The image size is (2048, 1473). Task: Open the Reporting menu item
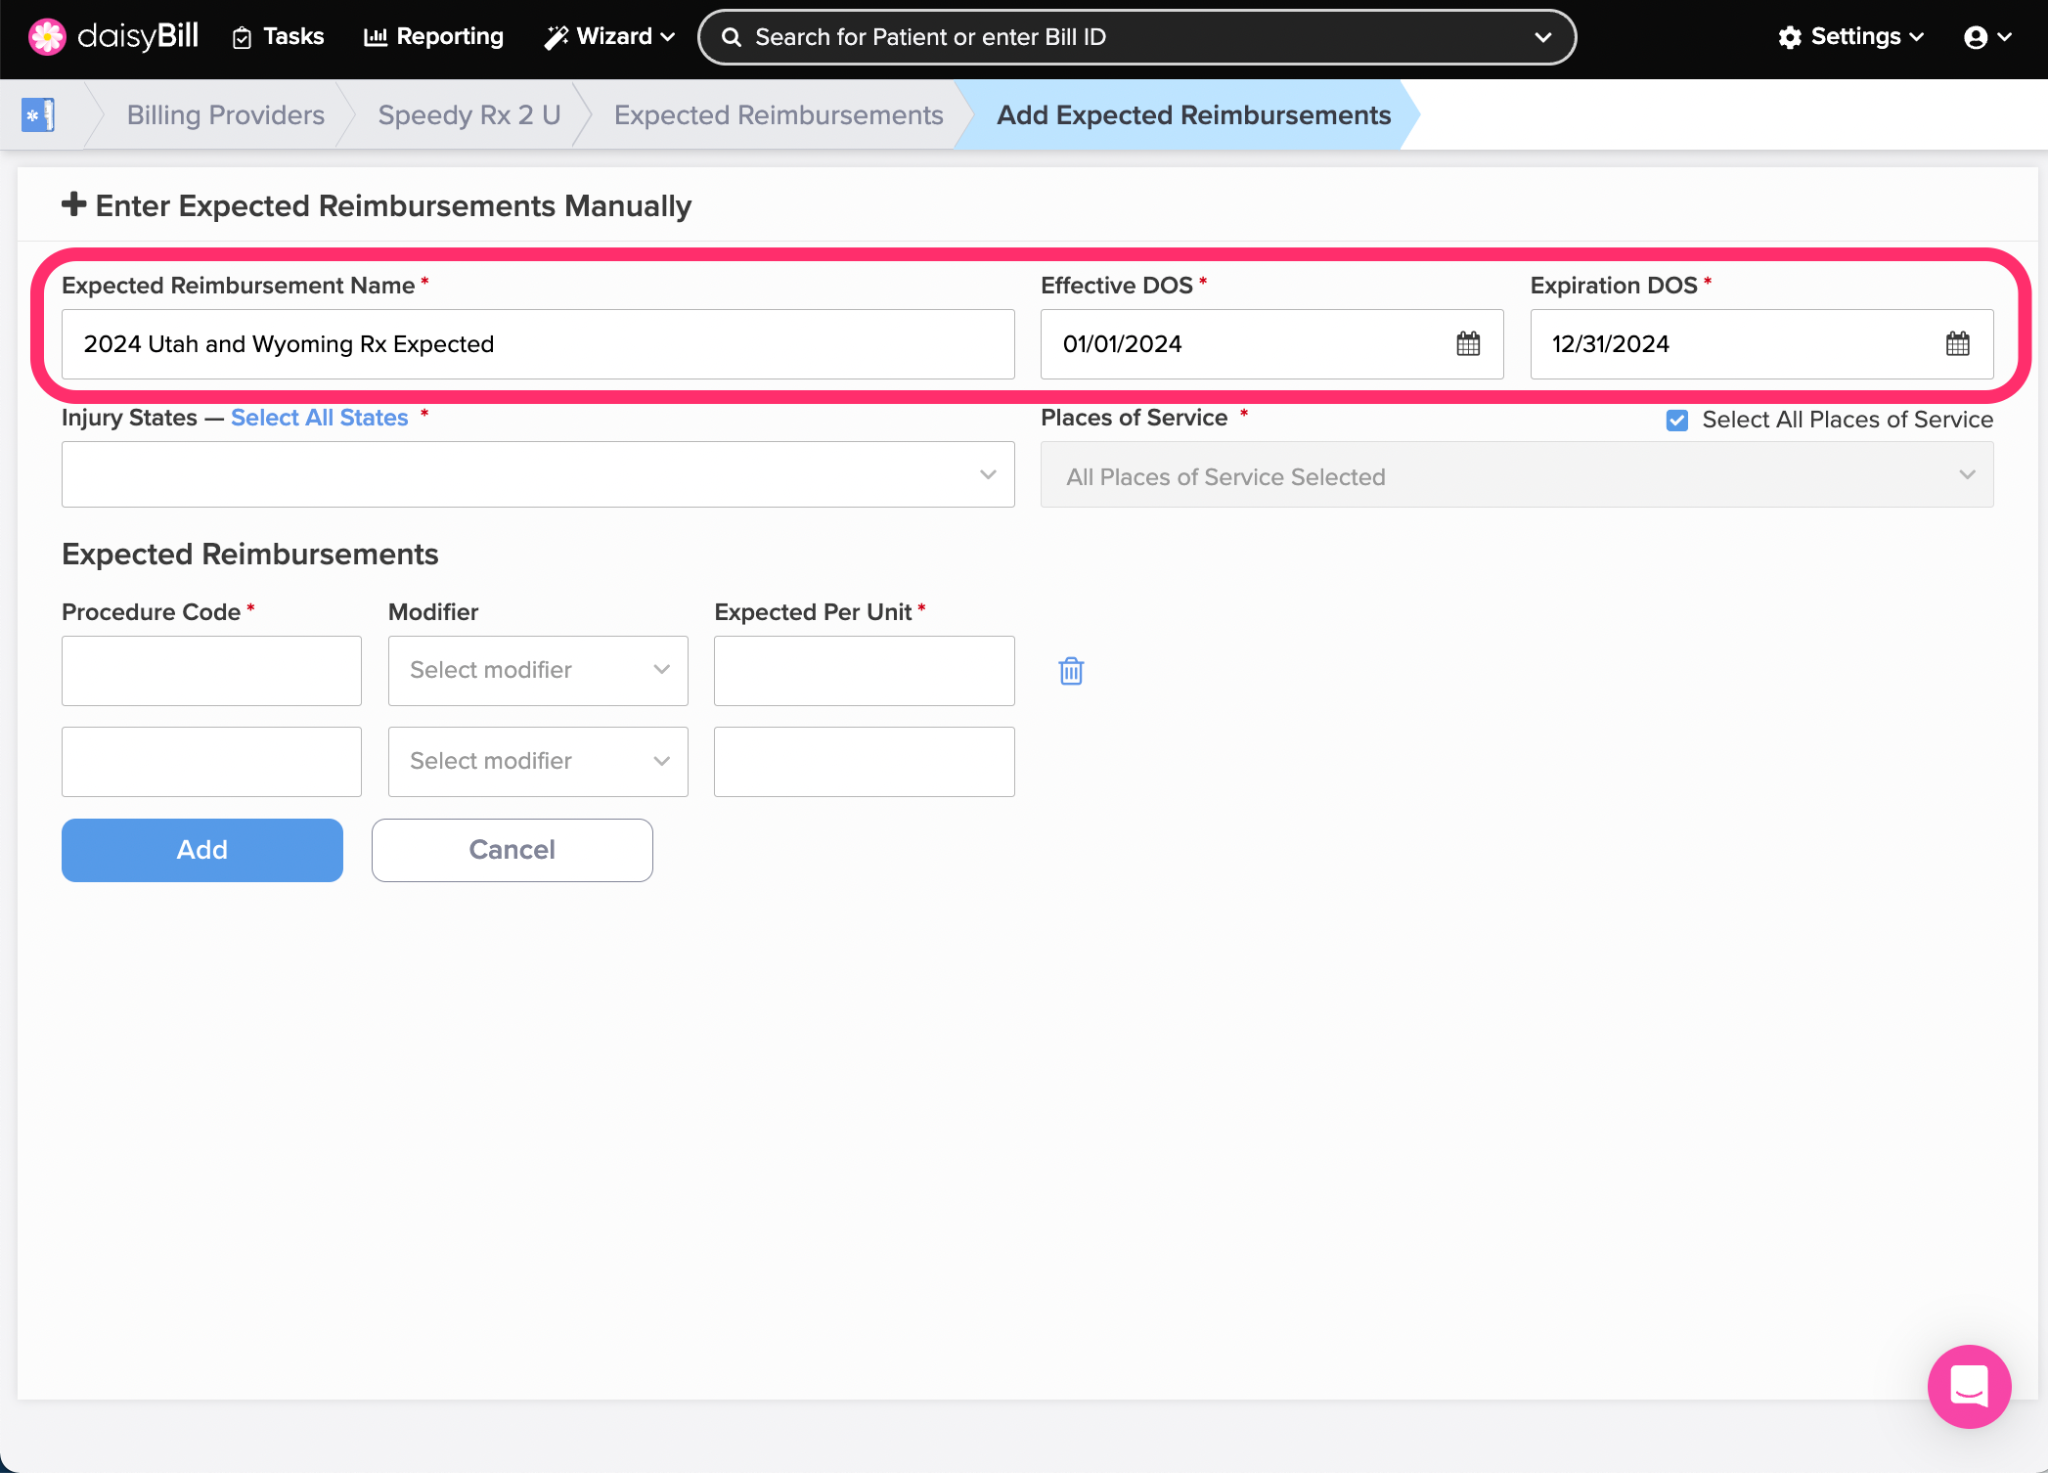click(x=434, y=37)
